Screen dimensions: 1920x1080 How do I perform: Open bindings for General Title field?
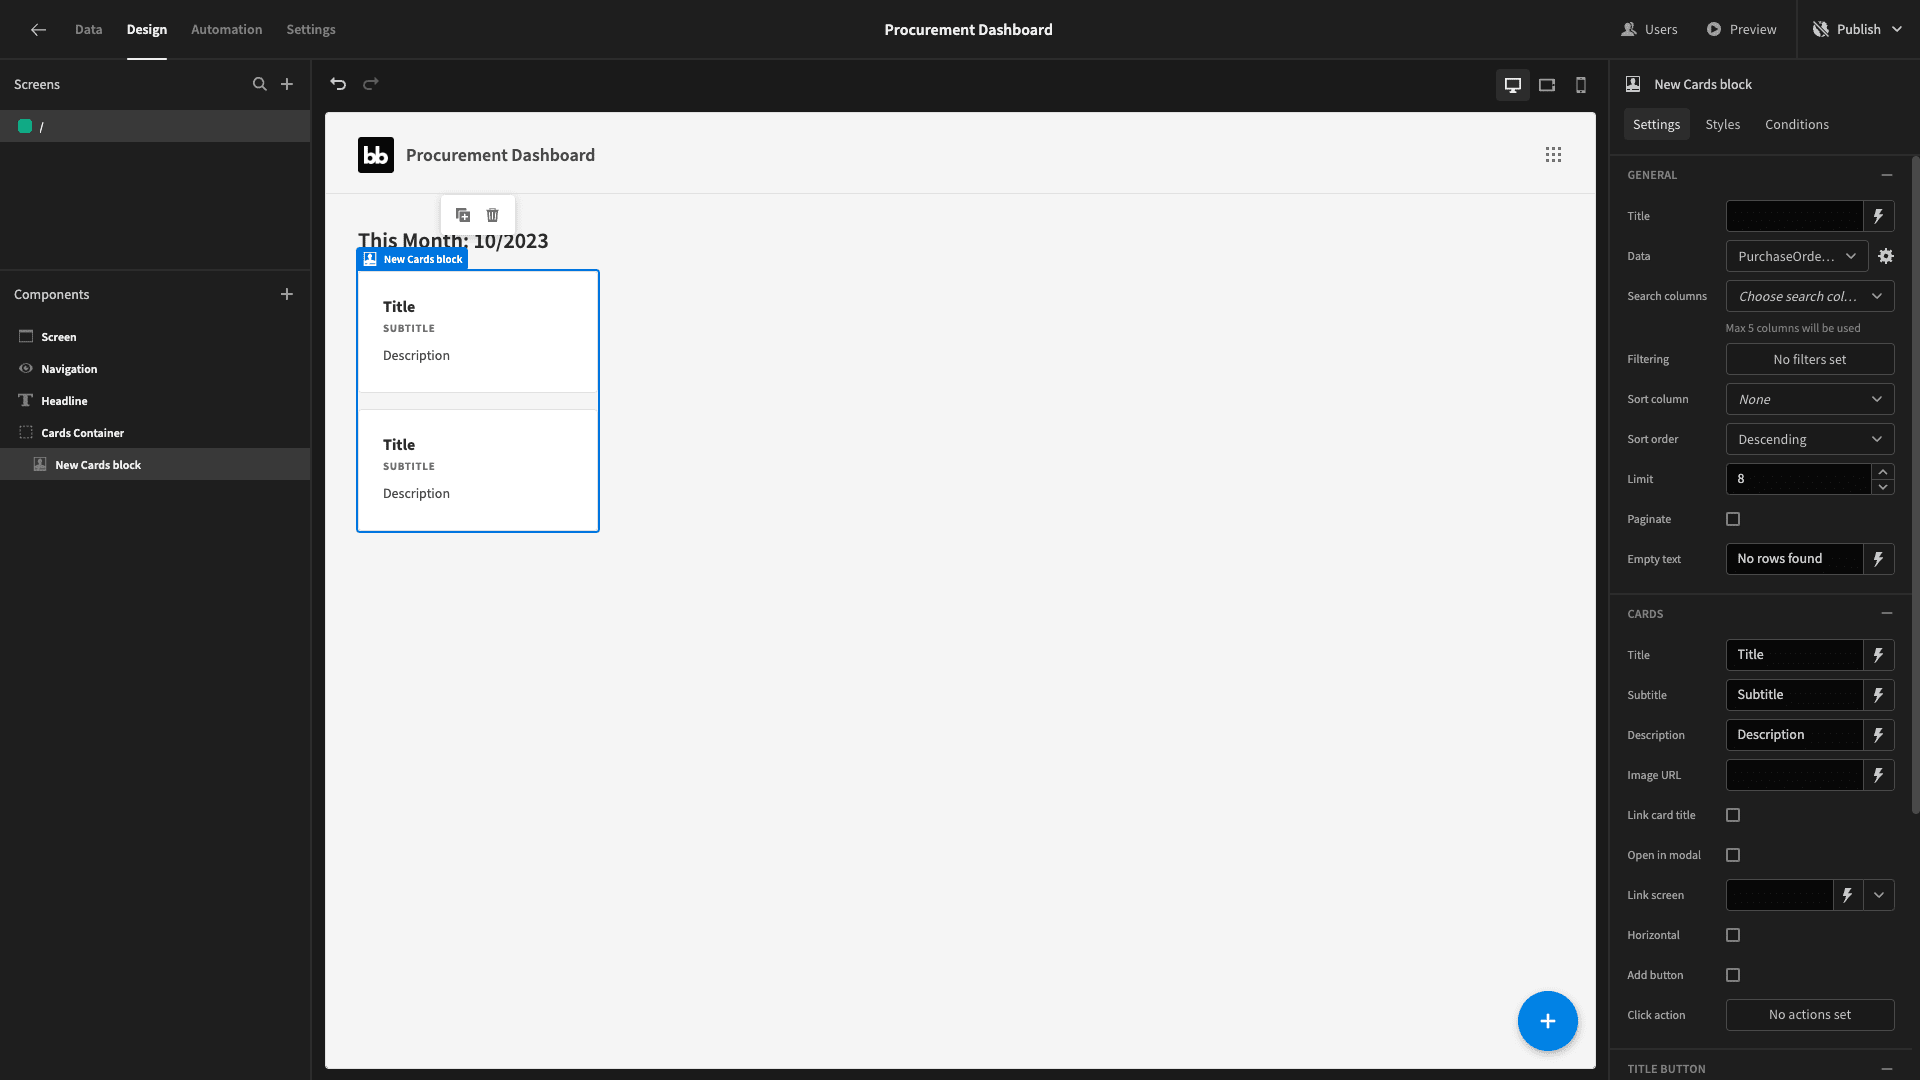(1879, 216)
